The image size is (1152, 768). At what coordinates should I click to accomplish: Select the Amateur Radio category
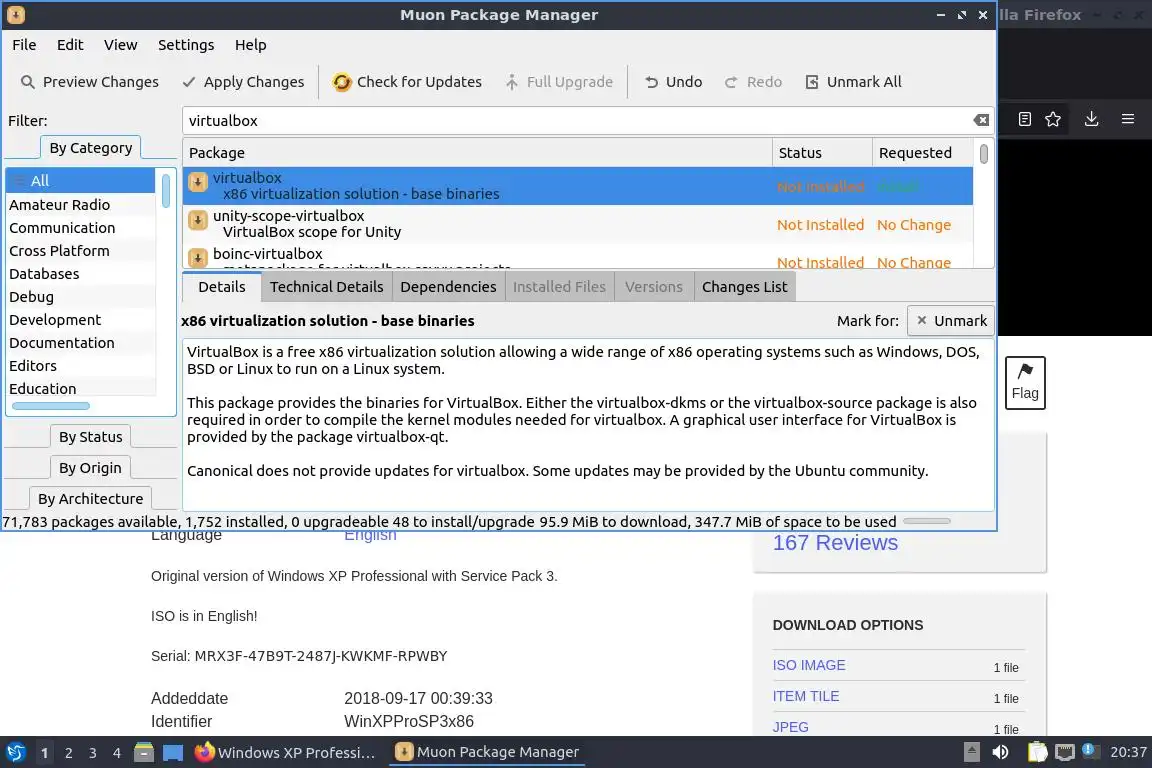tap(81, 204)
